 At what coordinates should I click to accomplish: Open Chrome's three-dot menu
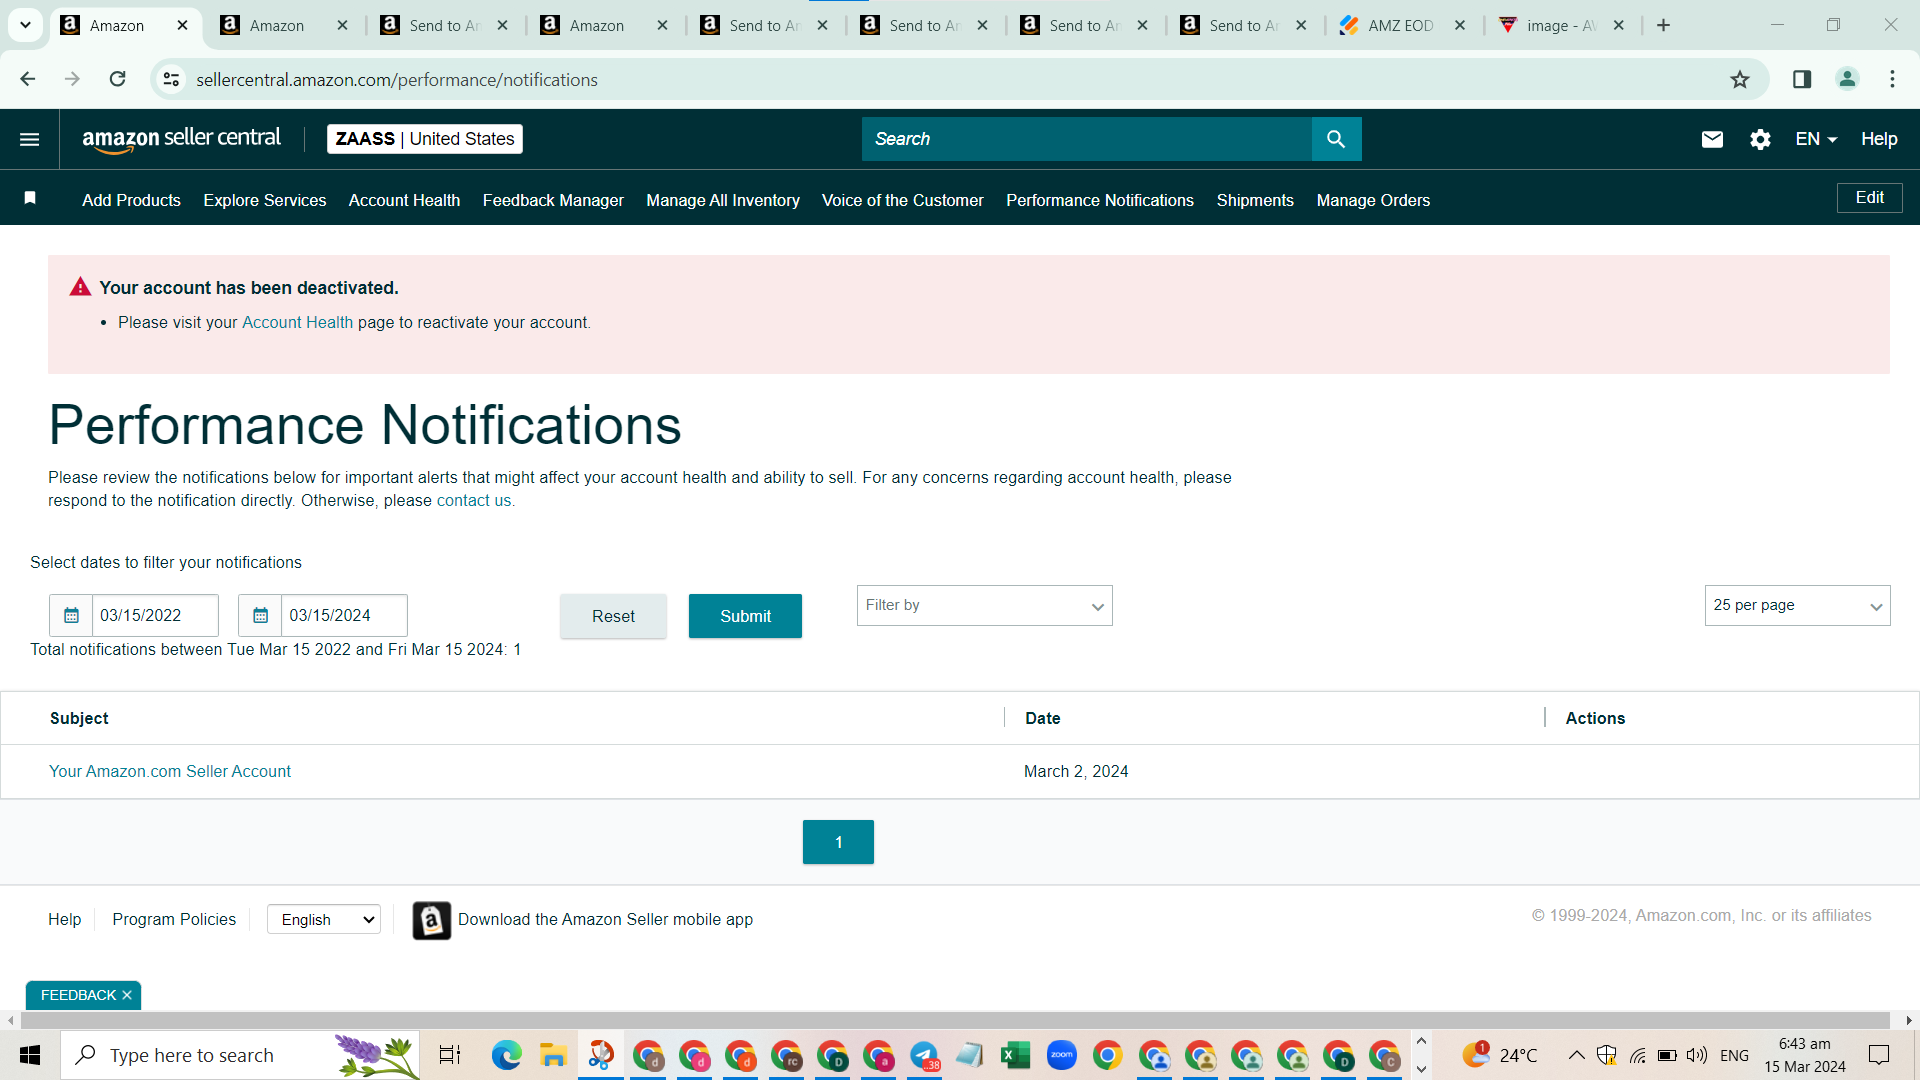click(1892, 79)
